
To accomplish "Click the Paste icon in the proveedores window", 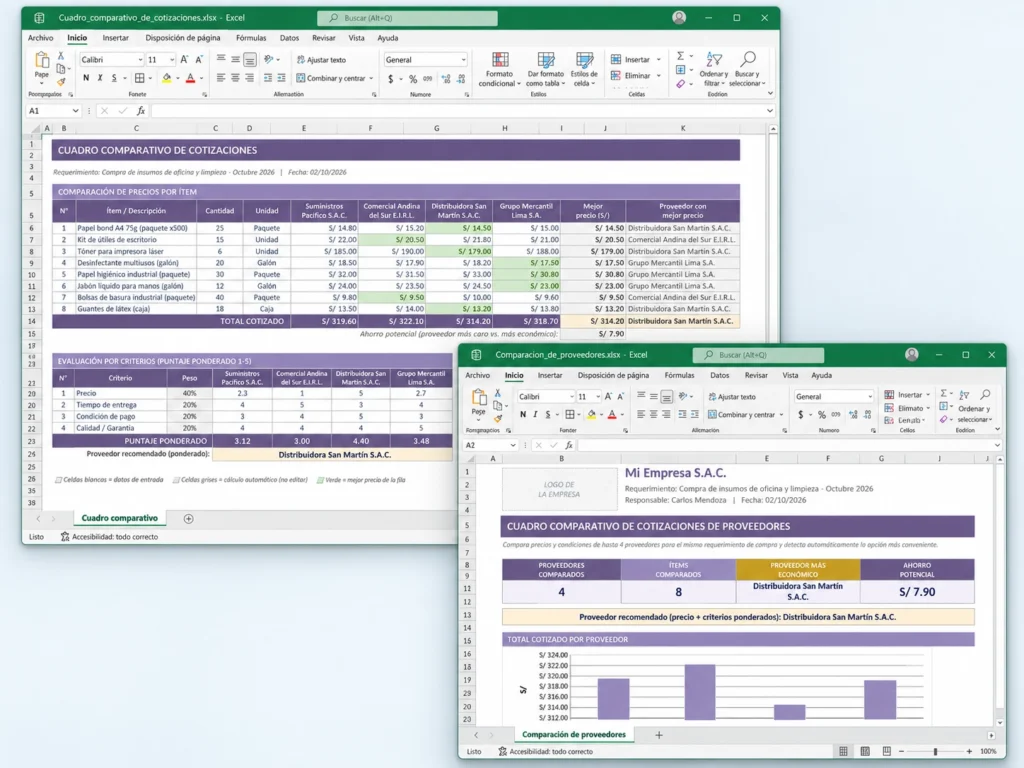I will [479, 398].
